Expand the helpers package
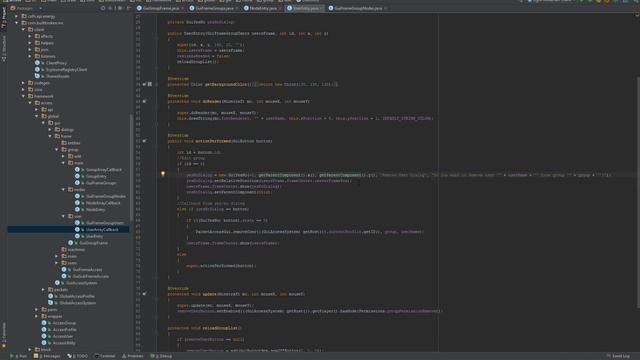The height and width of the screenshot is (360, 640). tap(30, 43)
